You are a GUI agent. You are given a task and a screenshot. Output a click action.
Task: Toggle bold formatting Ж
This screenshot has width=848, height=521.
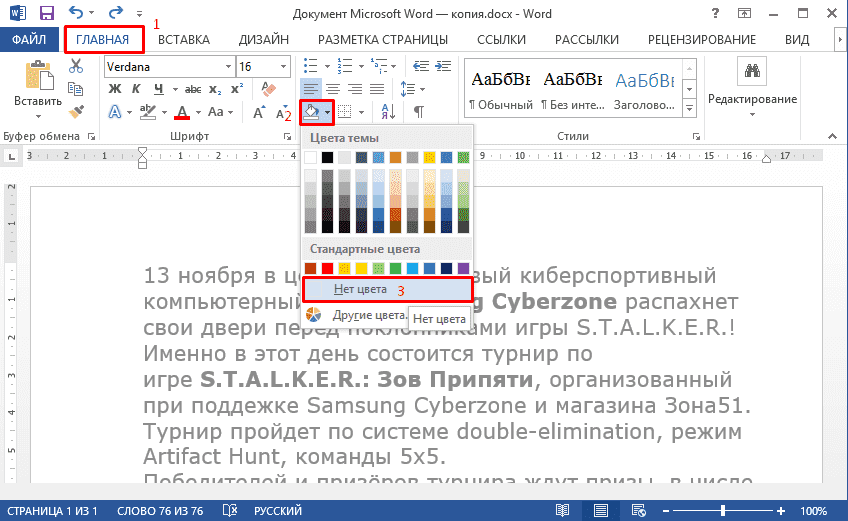coord(115,89)
